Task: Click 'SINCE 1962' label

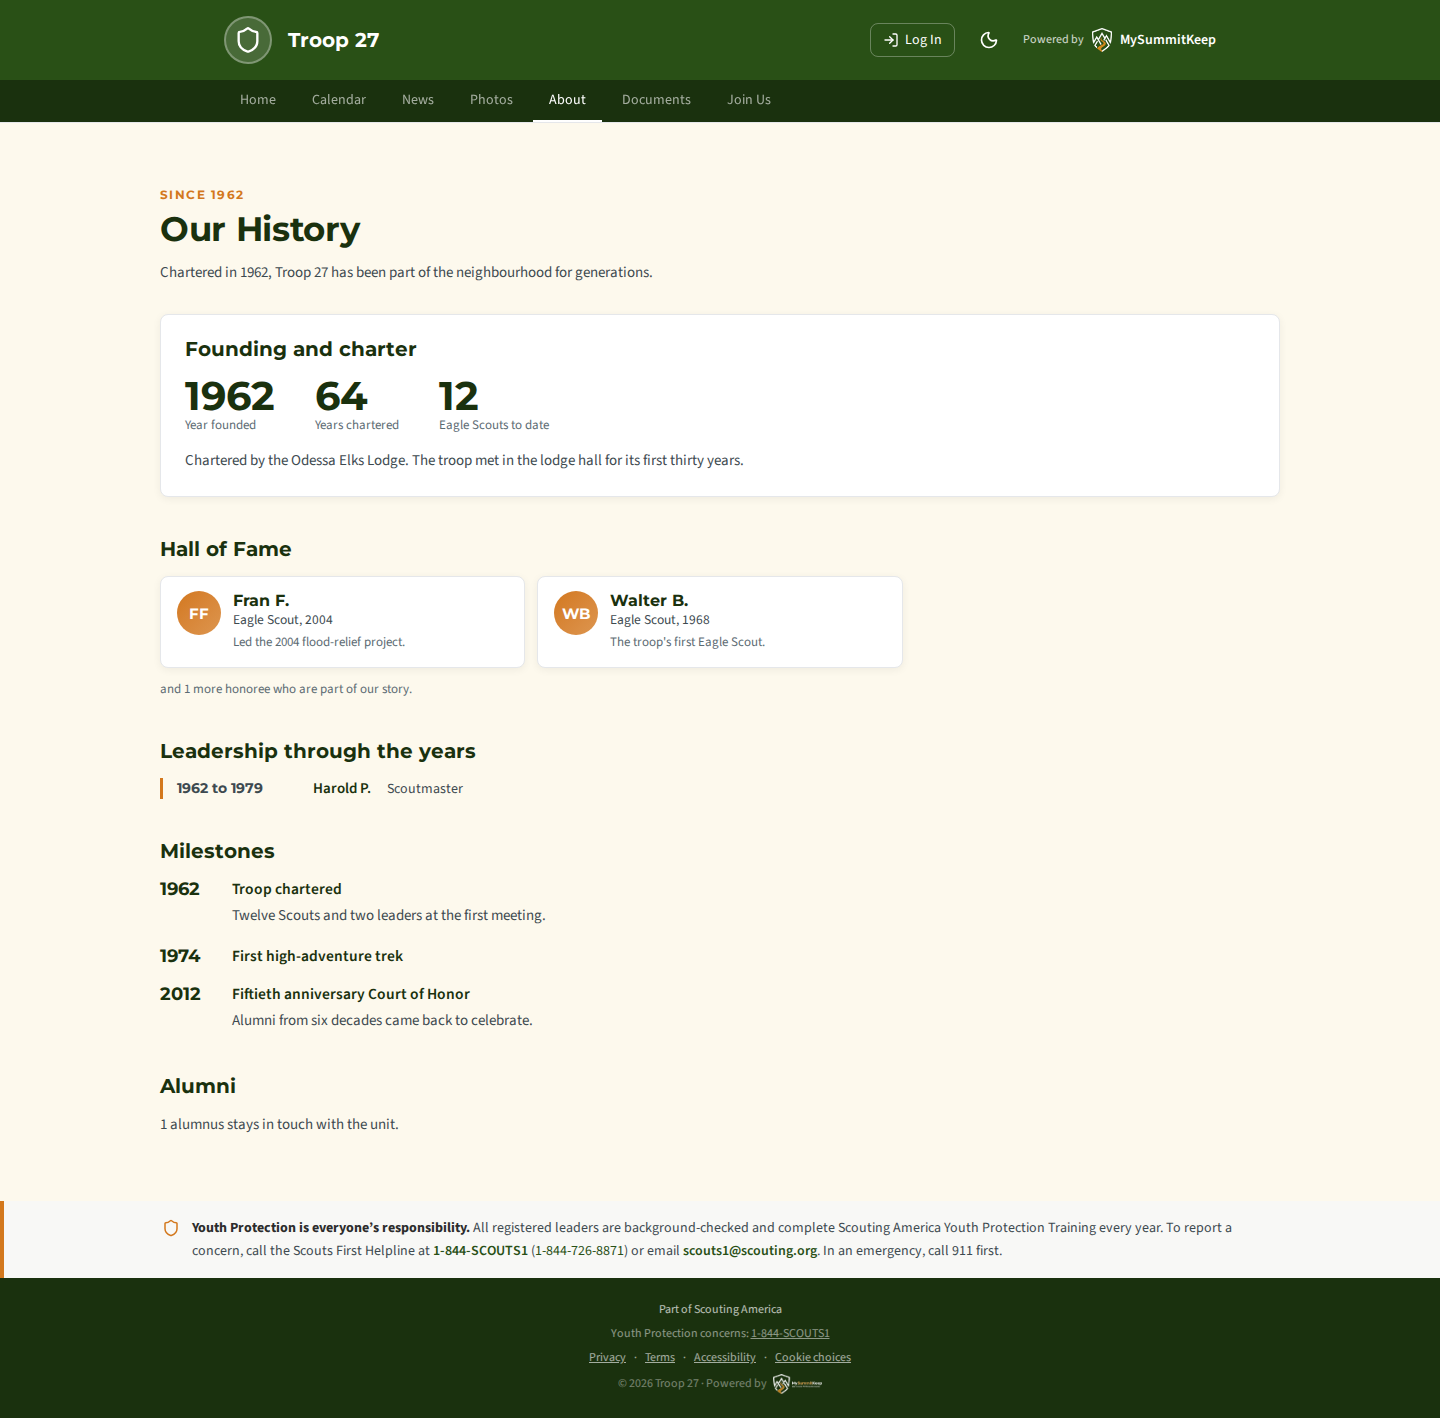Action: tap(202, 195)
